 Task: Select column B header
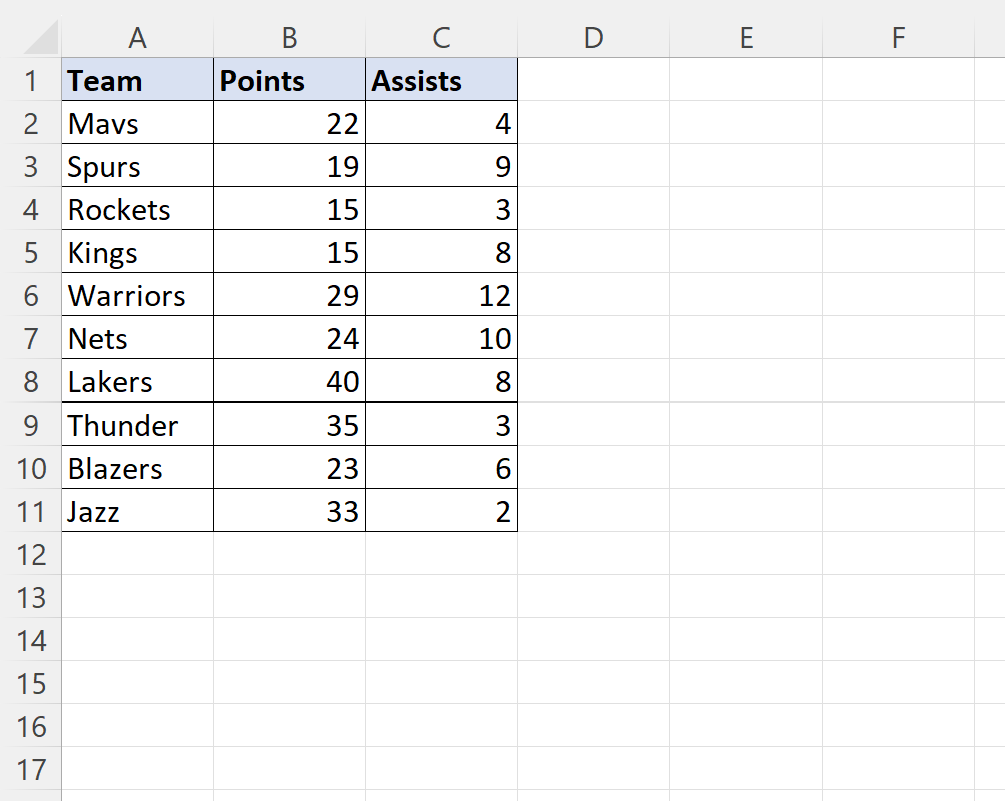[289, 38]
